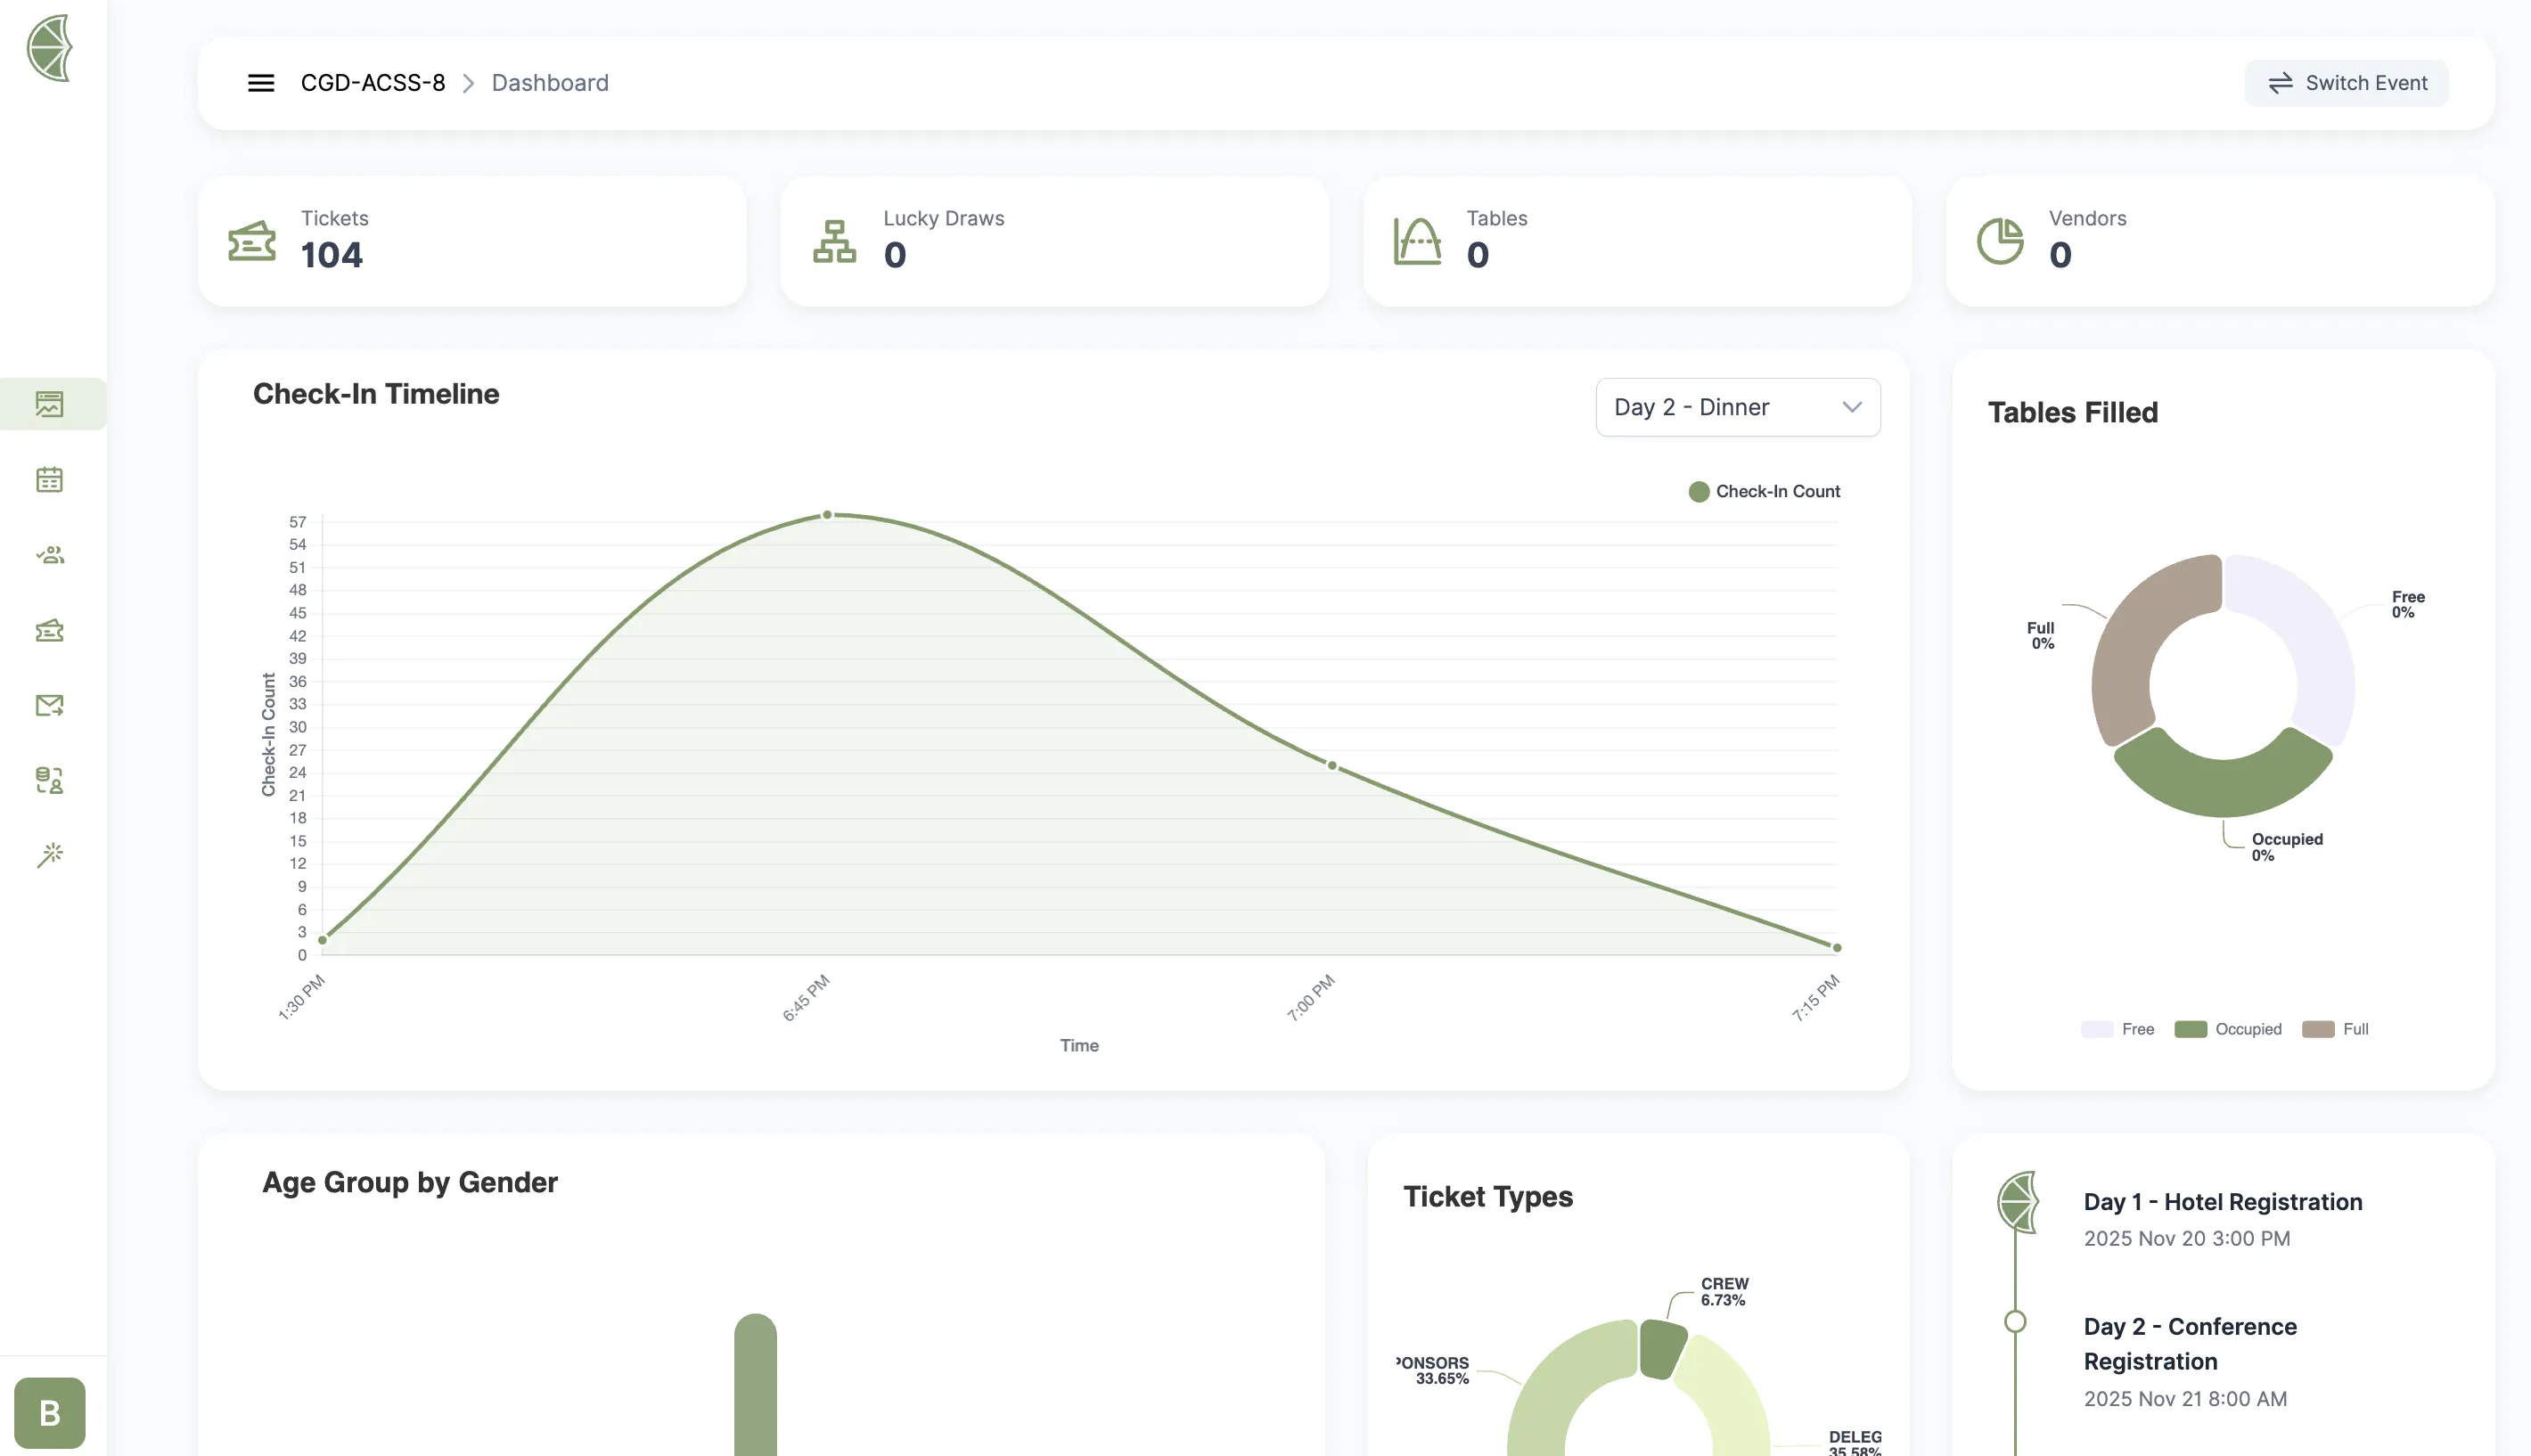Select the ticket icon in the sidebar
Viewport: 2531px width, 1456px height.
[50, 630]
